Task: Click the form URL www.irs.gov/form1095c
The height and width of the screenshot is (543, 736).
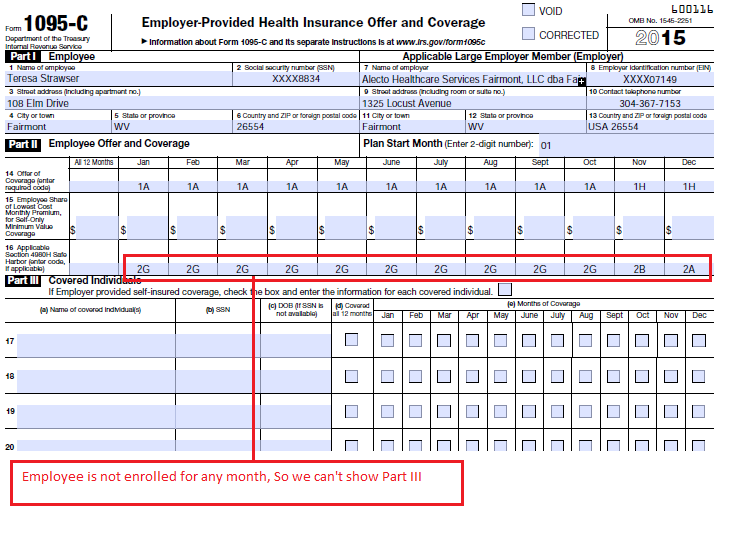Action: tap(440, 42)
